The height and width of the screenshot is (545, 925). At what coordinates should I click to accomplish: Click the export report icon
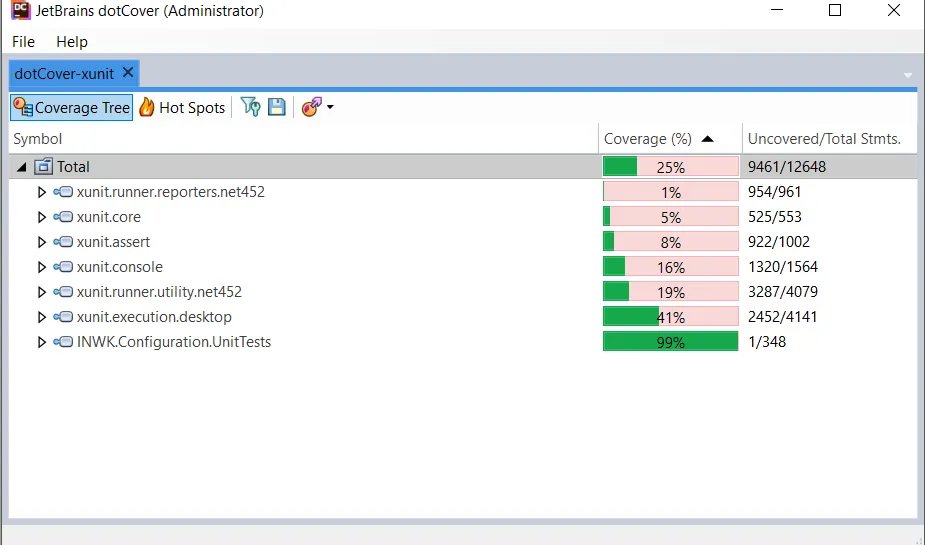[x=311, y=107]
